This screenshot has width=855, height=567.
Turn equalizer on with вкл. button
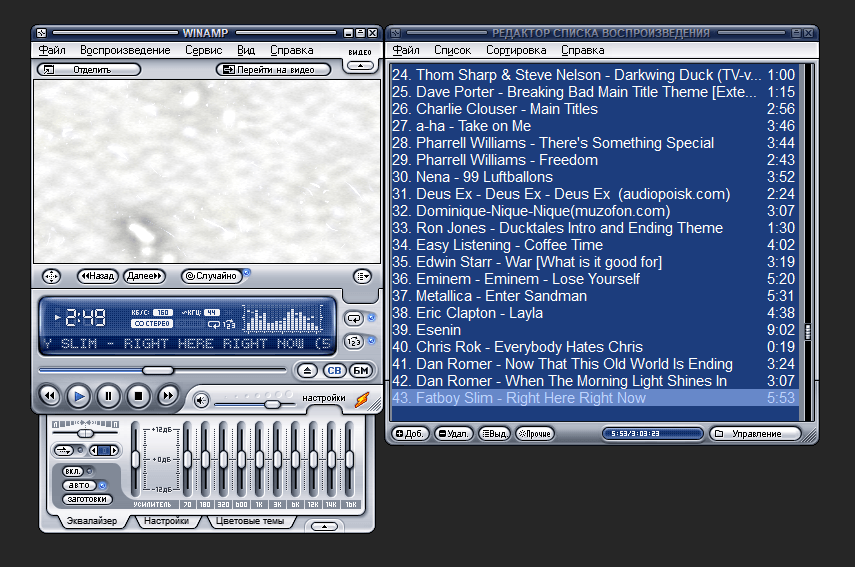pos(73,471)
